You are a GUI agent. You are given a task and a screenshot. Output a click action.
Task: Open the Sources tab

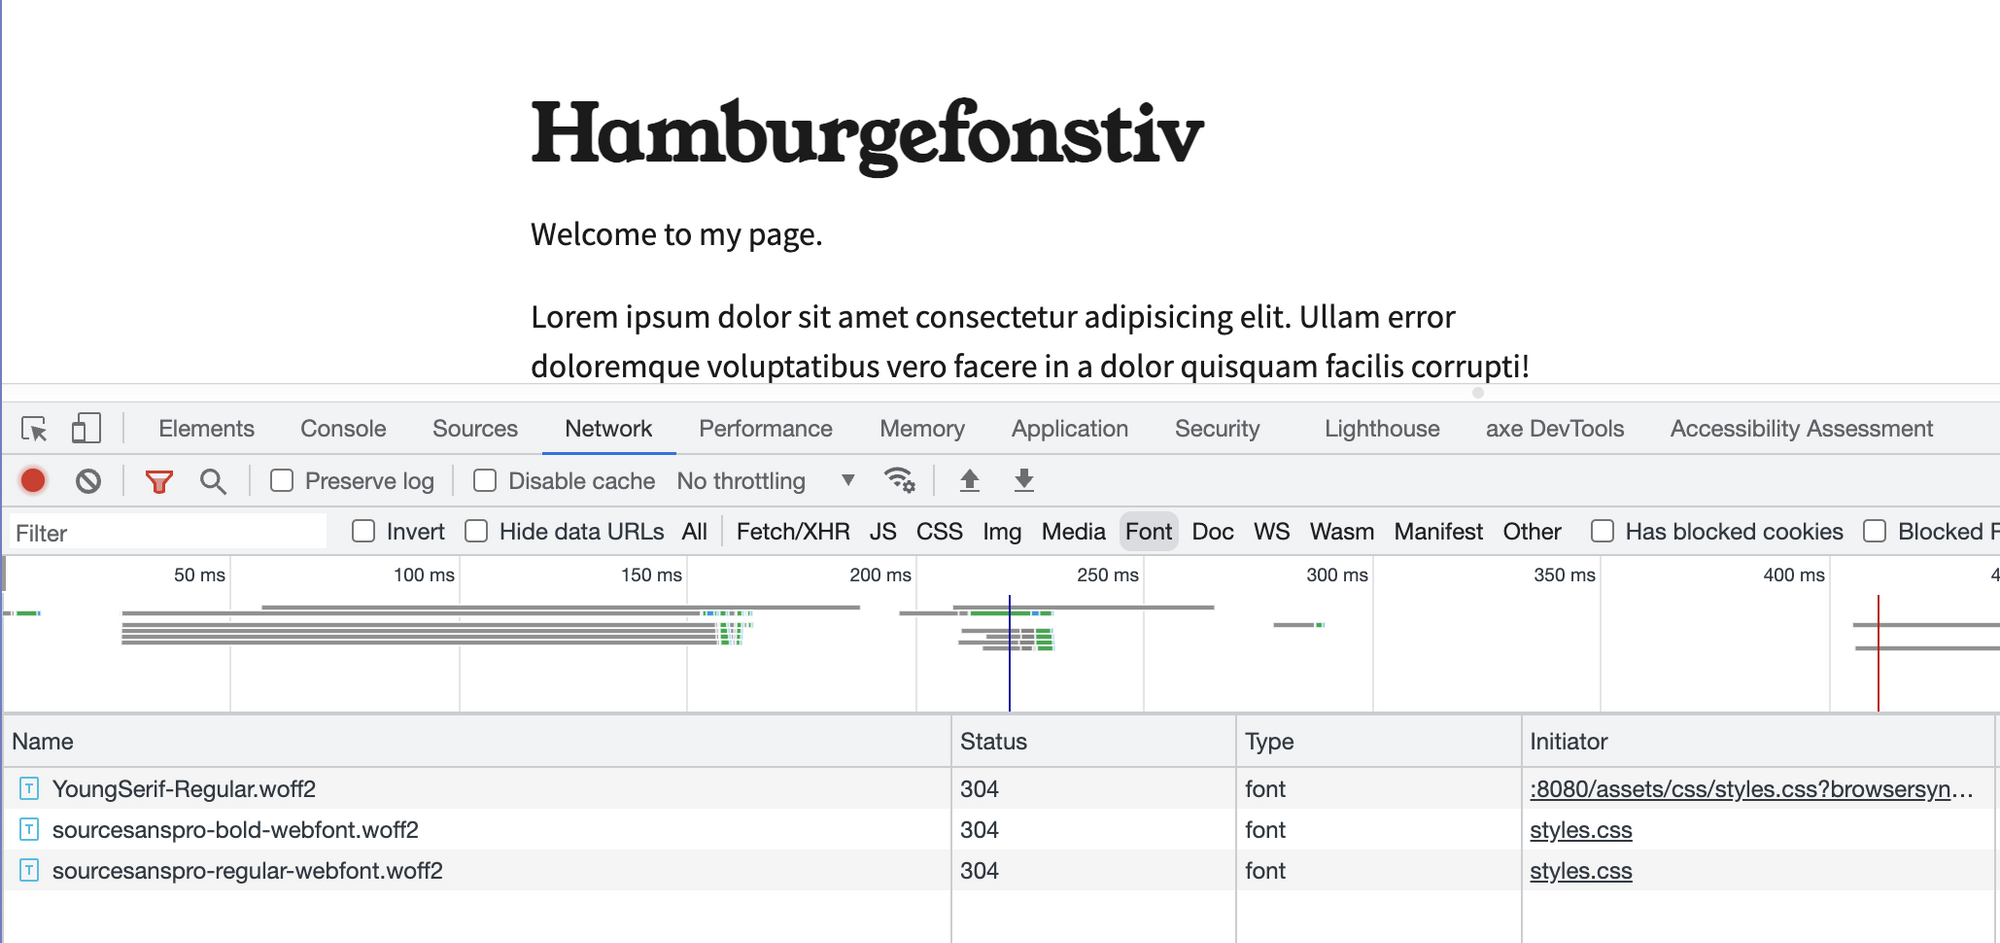tap(475, 429)
